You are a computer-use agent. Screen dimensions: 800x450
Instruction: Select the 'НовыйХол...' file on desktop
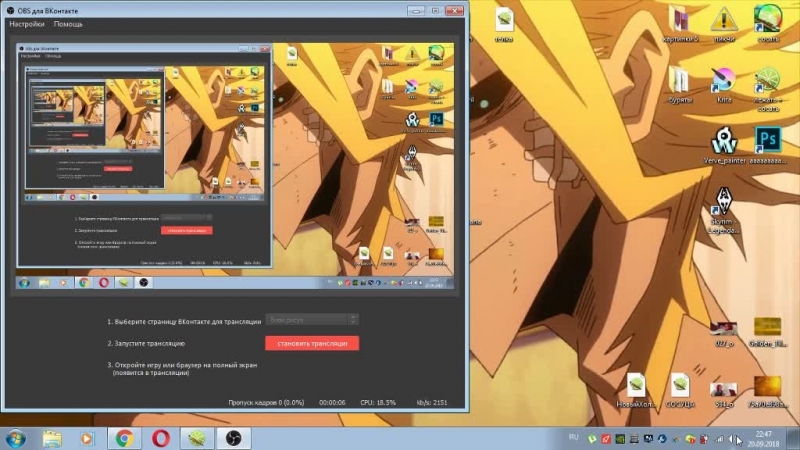(636, 390)
